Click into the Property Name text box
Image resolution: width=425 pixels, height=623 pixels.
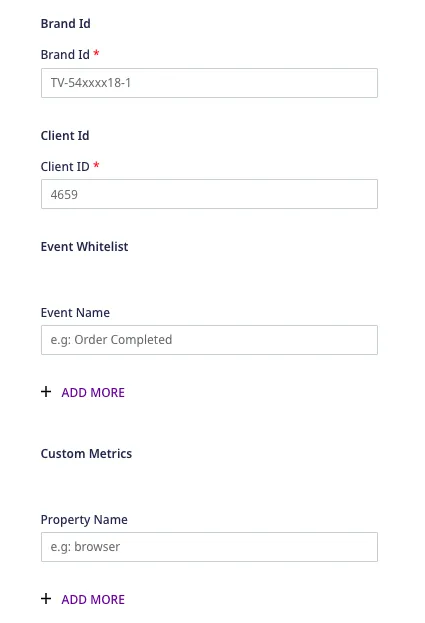pyautogui.click(x=209, y=547)
